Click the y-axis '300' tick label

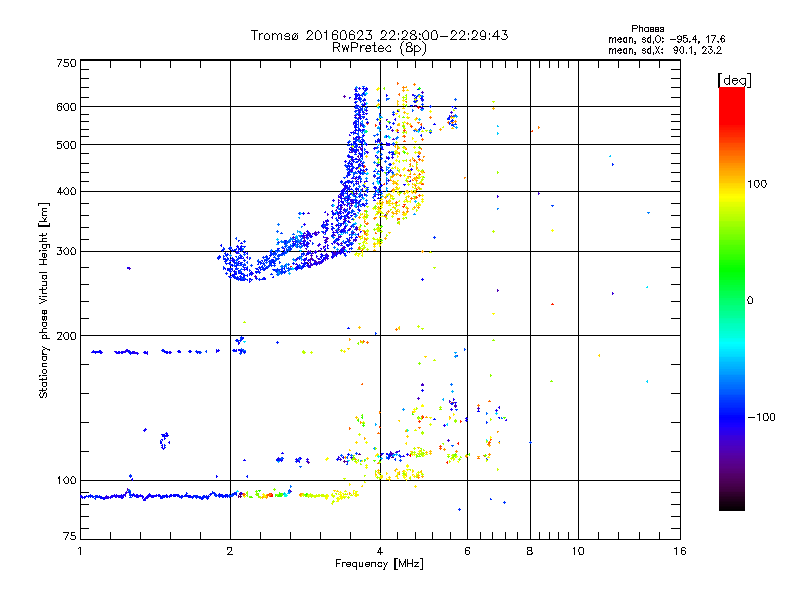pos(66,251)
